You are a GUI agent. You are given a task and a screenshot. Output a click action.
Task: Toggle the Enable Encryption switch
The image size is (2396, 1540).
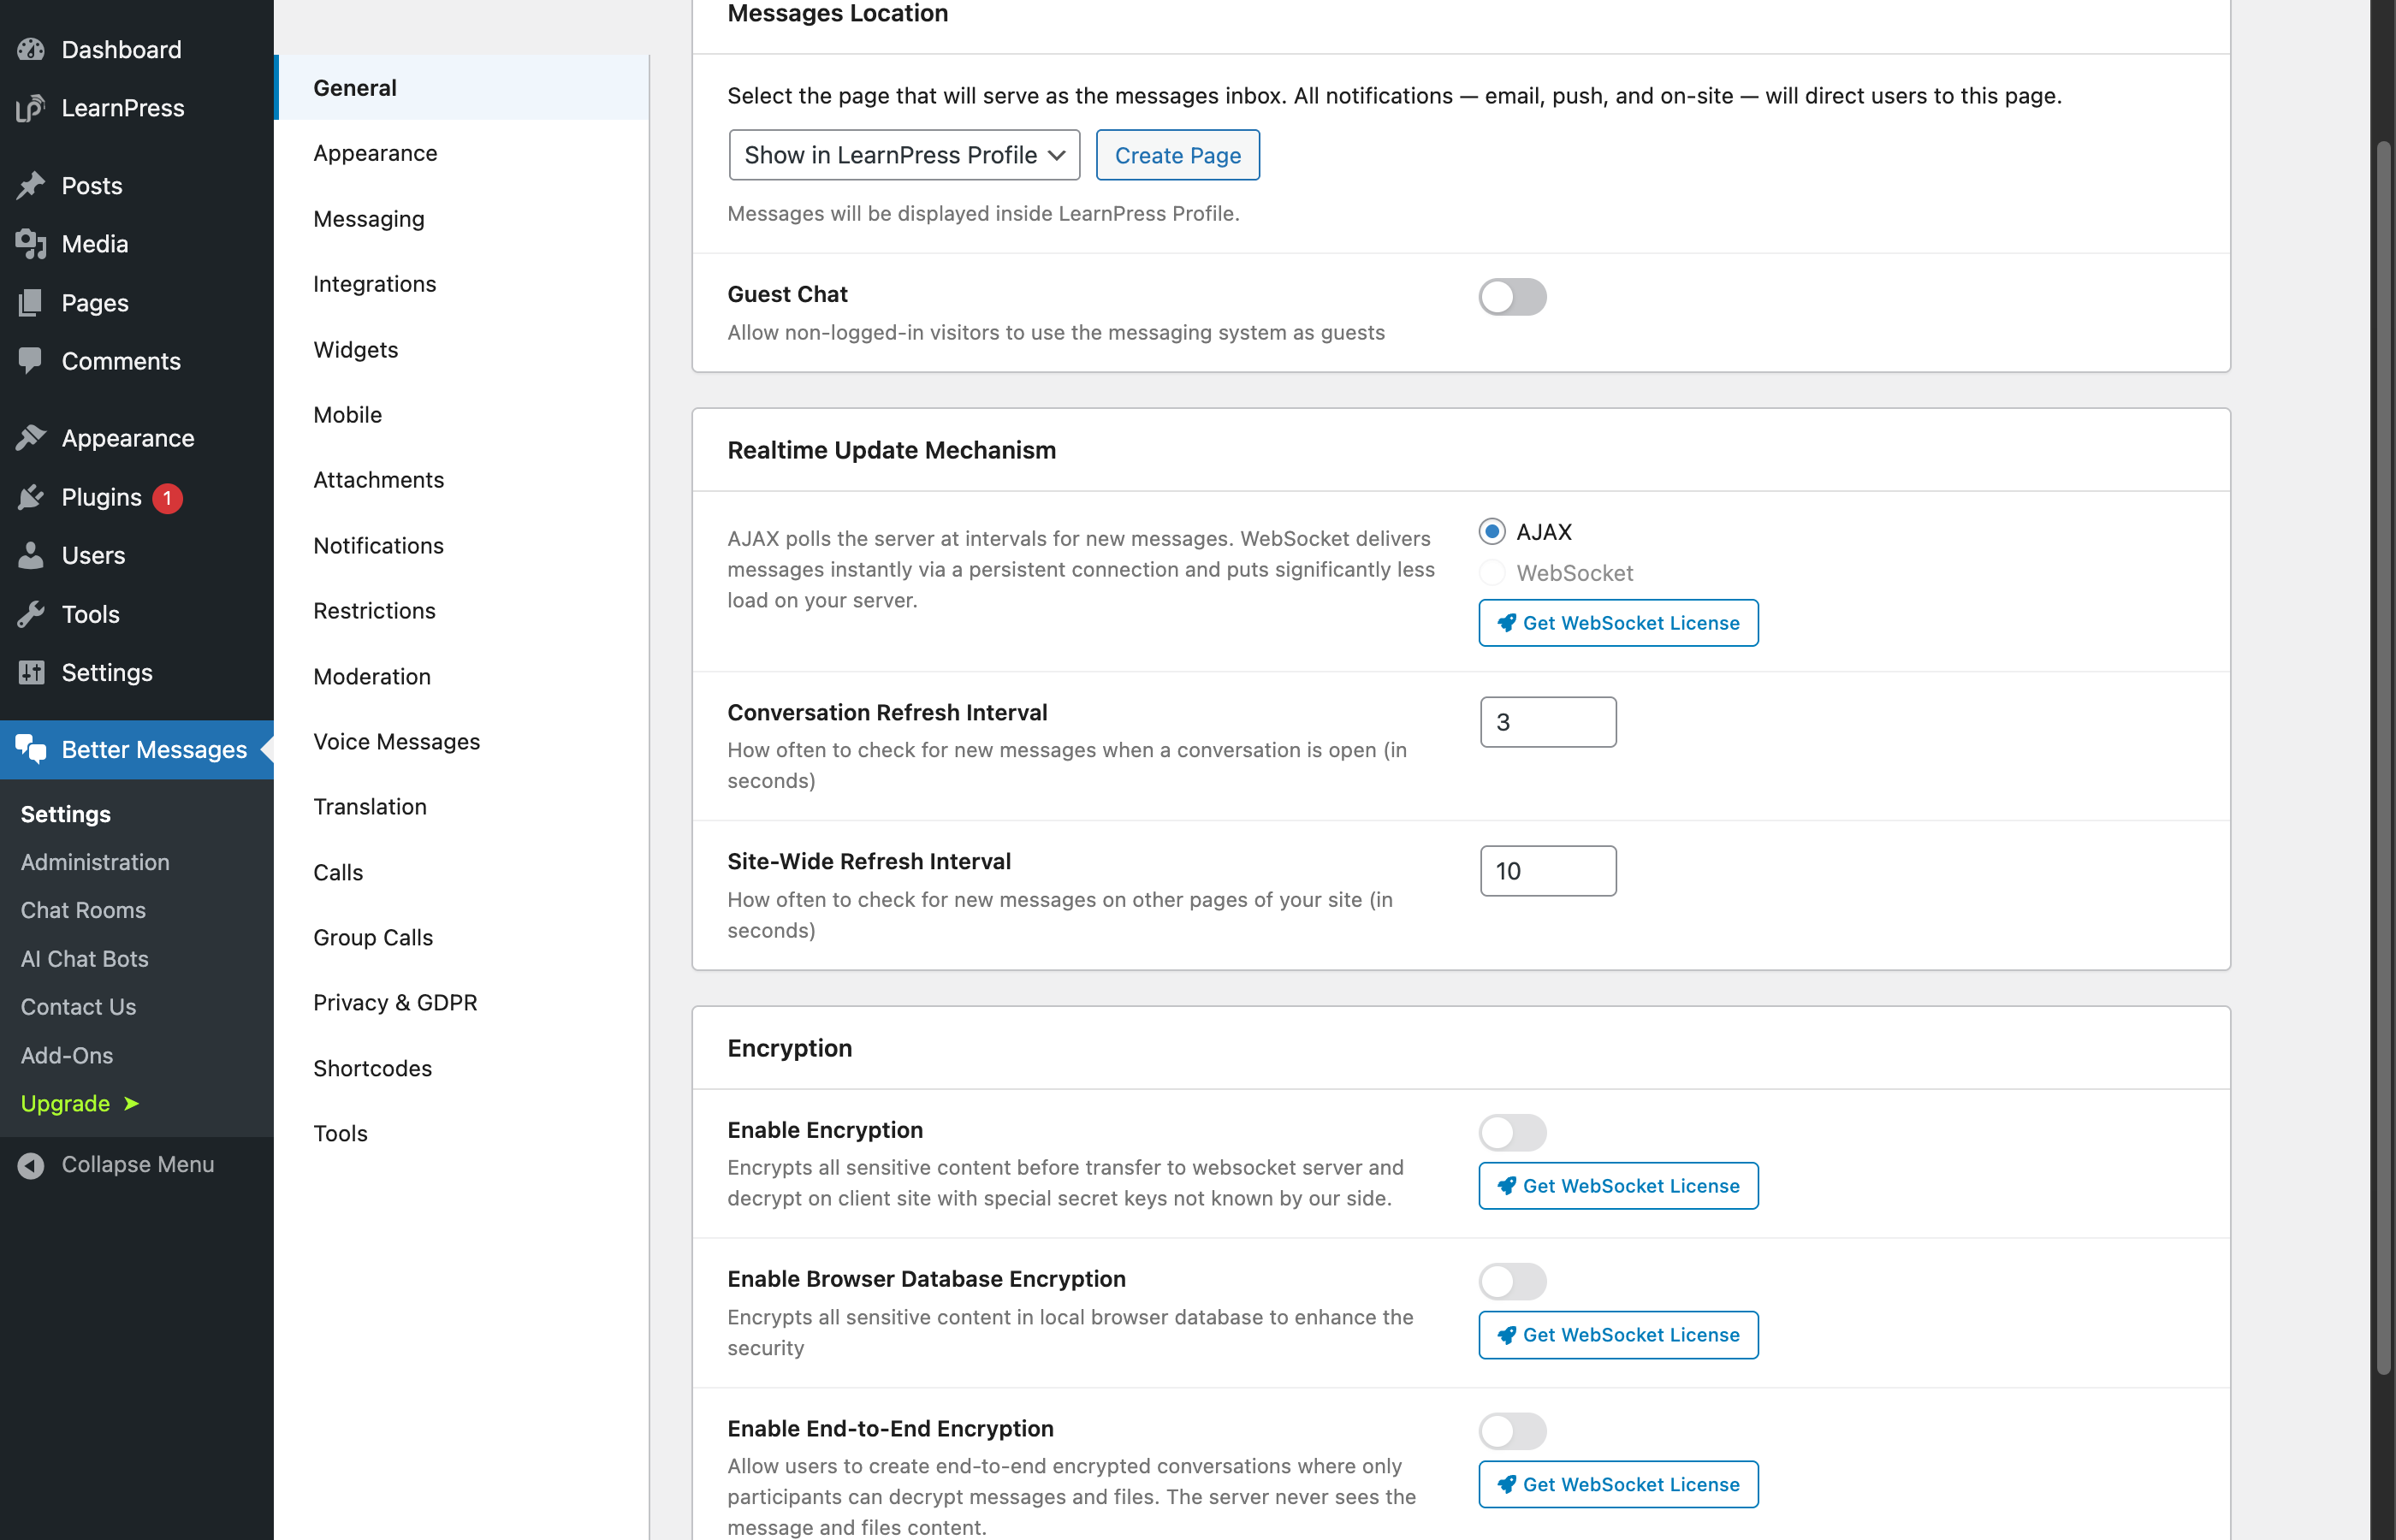[1512, 1132]
